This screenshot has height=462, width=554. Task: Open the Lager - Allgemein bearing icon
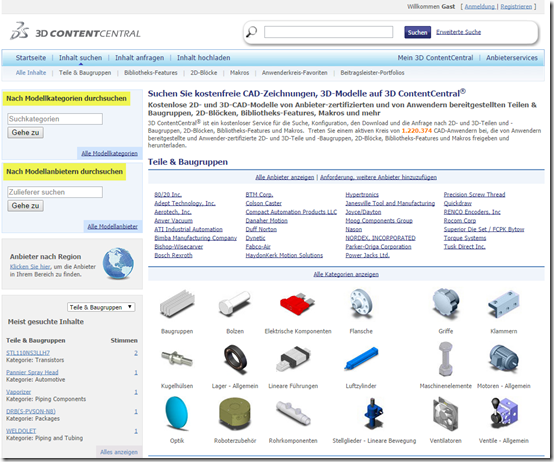pos(235,358)
